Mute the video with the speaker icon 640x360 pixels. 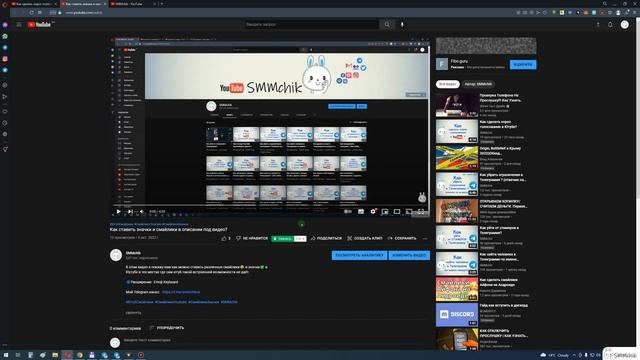(x=142, y=211)
